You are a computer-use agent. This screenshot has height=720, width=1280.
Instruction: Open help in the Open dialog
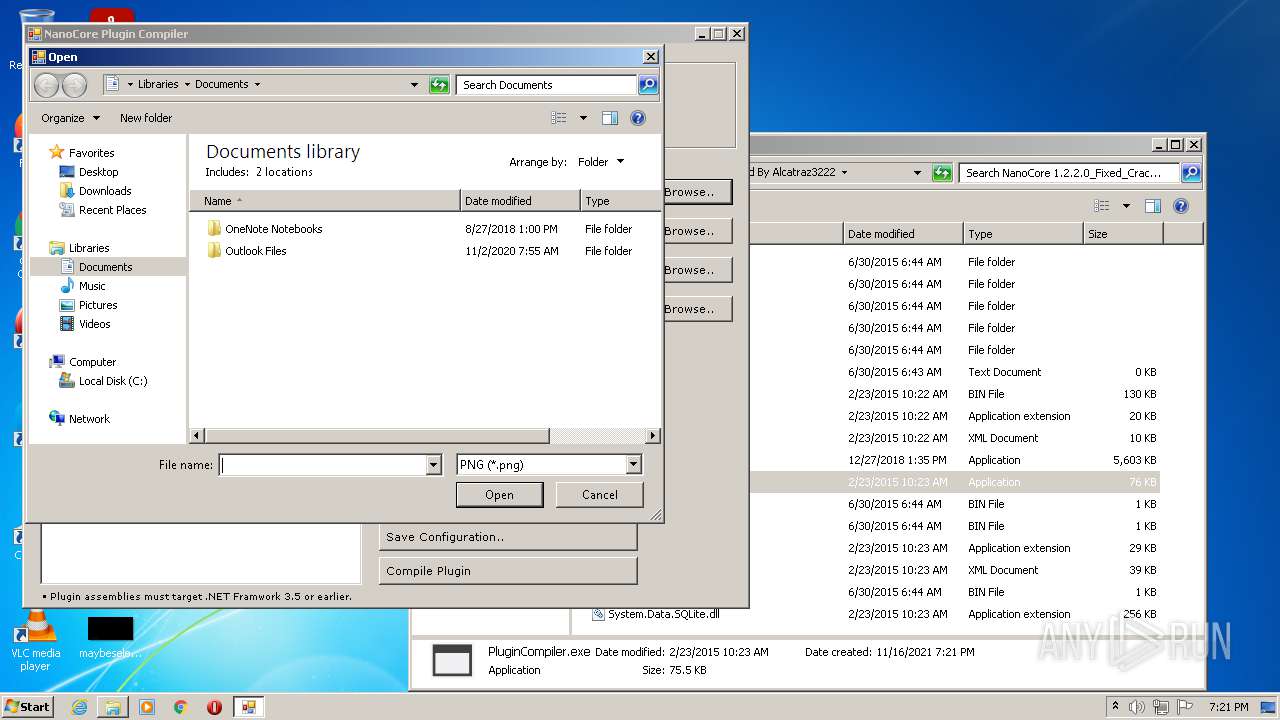tap(638, 118)
